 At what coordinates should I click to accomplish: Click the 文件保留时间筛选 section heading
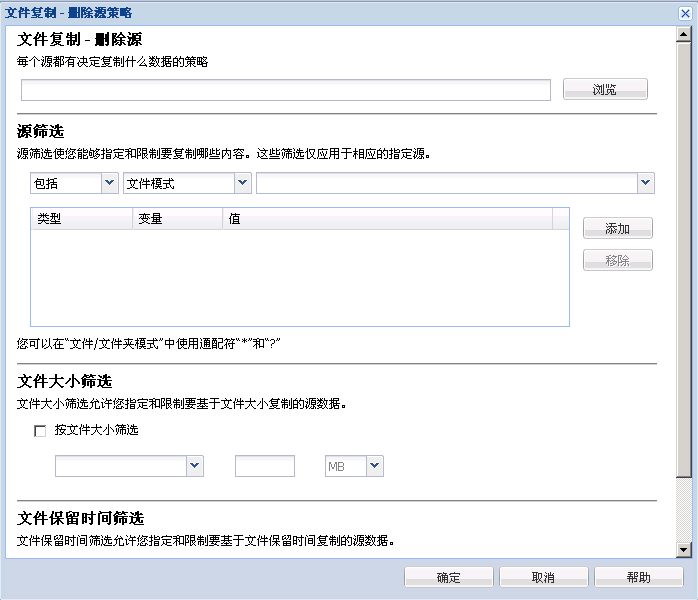pyautogui.click(x=81, y=518)
